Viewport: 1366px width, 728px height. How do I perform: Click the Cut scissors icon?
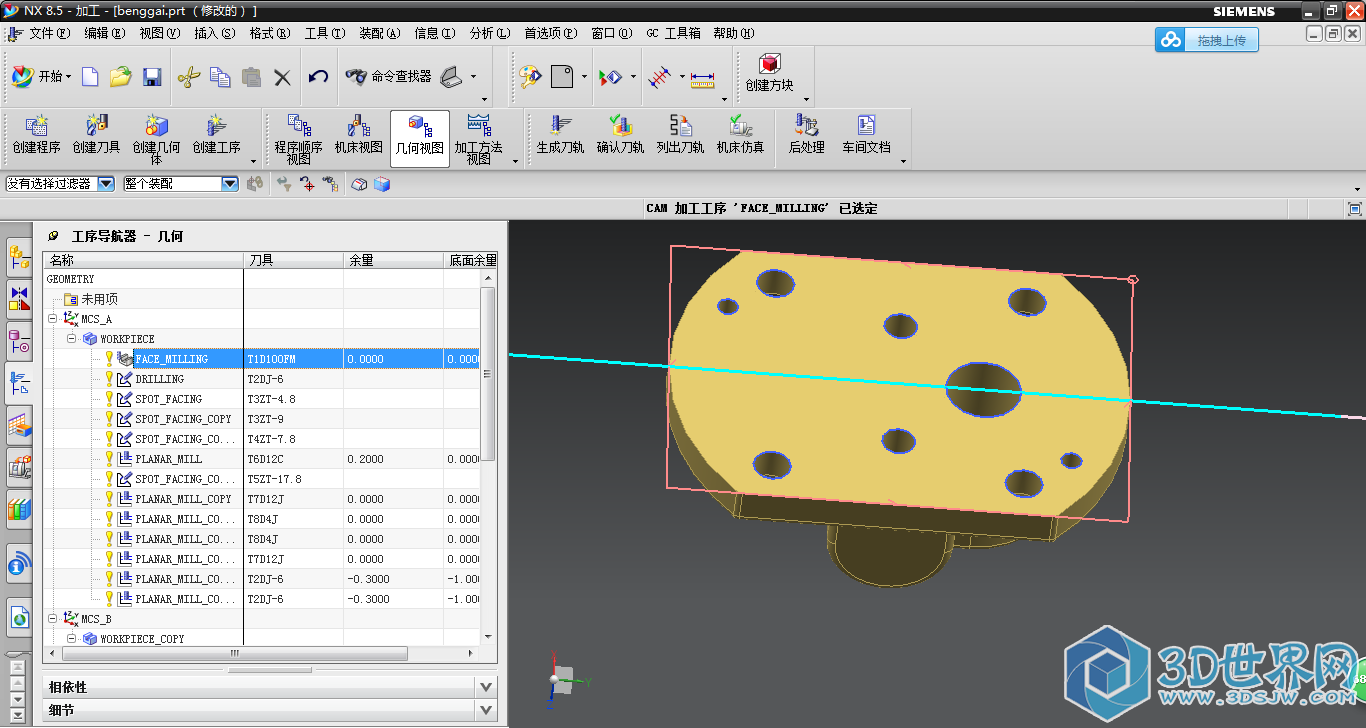[x=189, y=76]
